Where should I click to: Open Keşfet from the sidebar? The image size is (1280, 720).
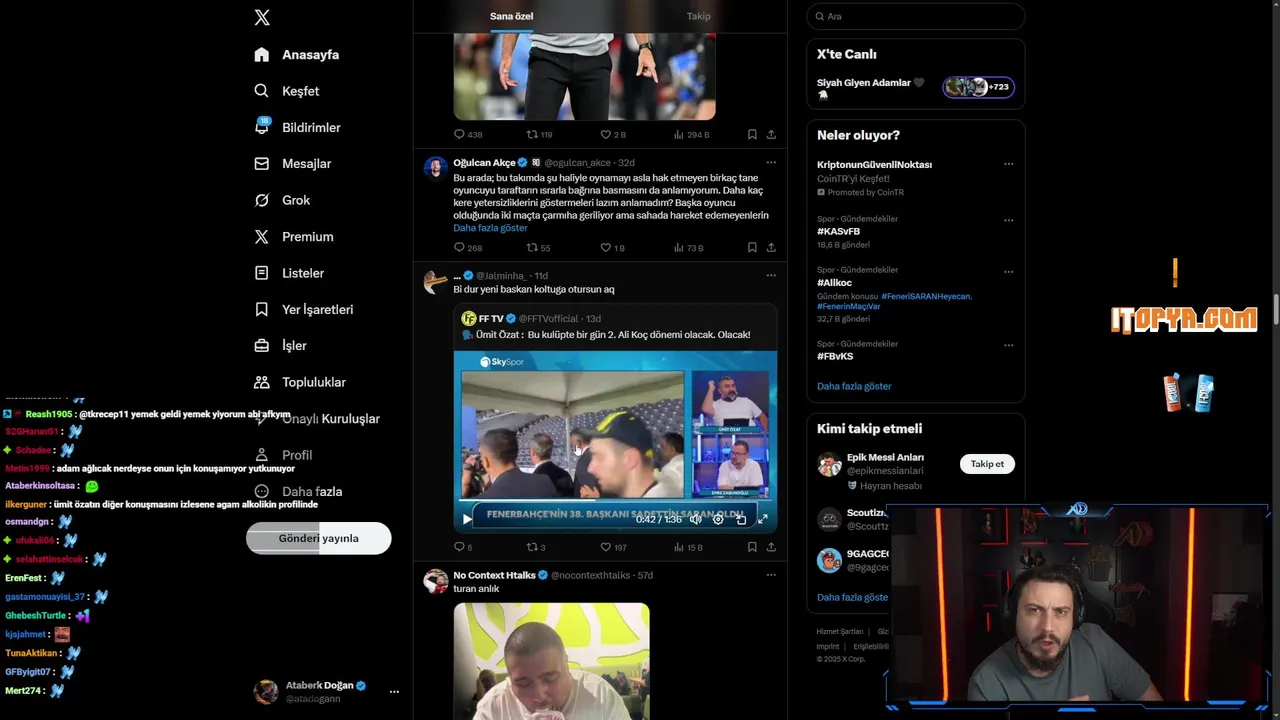coord(286,91)
